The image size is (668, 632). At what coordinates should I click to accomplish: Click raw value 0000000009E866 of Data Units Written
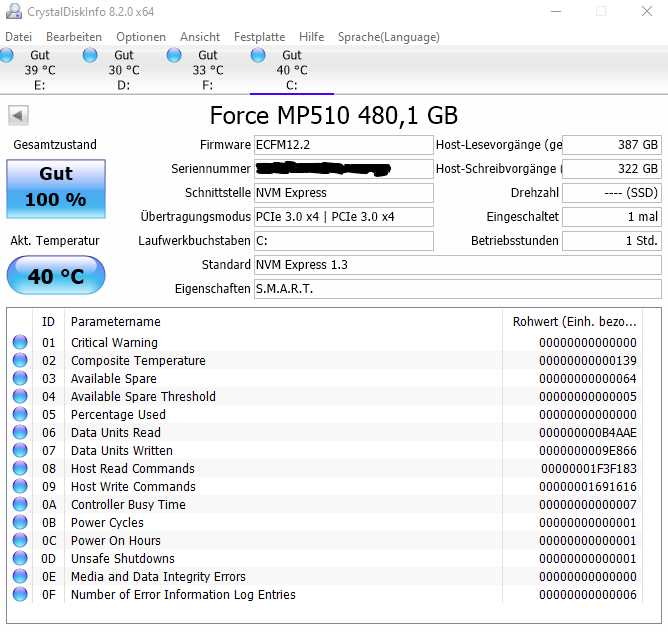(x=587, y=450)
